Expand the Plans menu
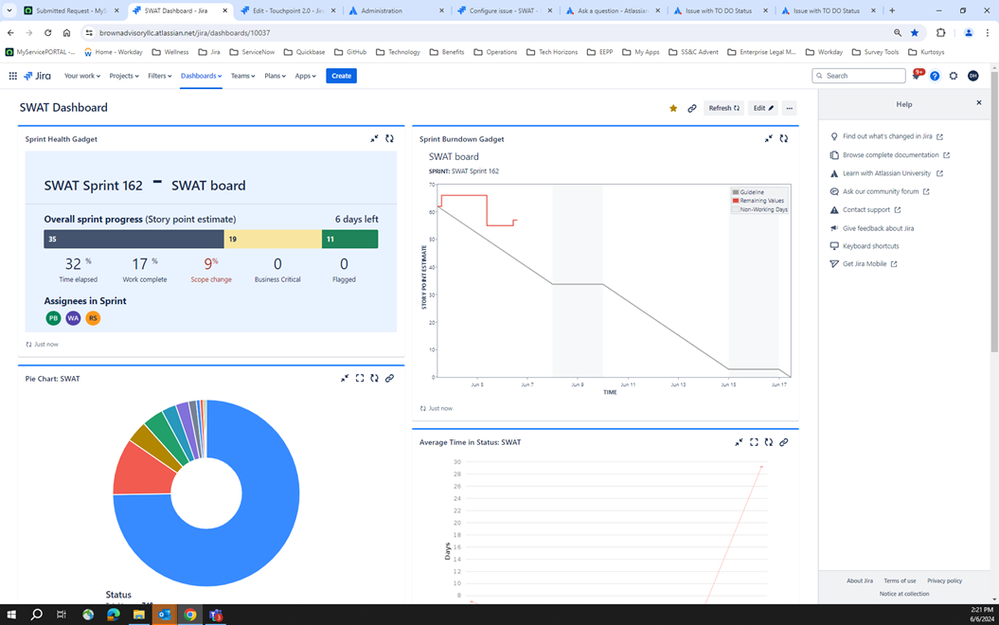The image size is (999, 625). click(x=275, y=76)
